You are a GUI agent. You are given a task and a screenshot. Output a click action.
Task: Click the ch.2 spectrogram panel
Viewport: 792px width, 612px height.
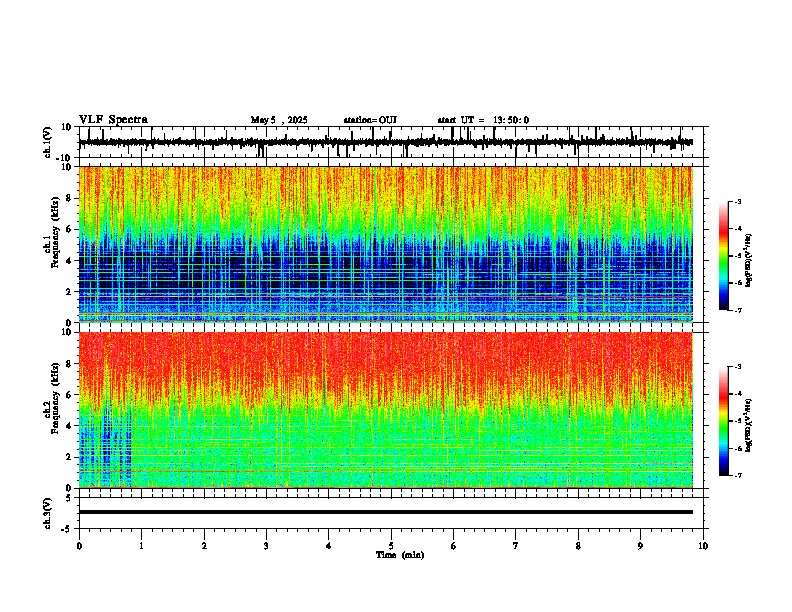tap(386, 410)
